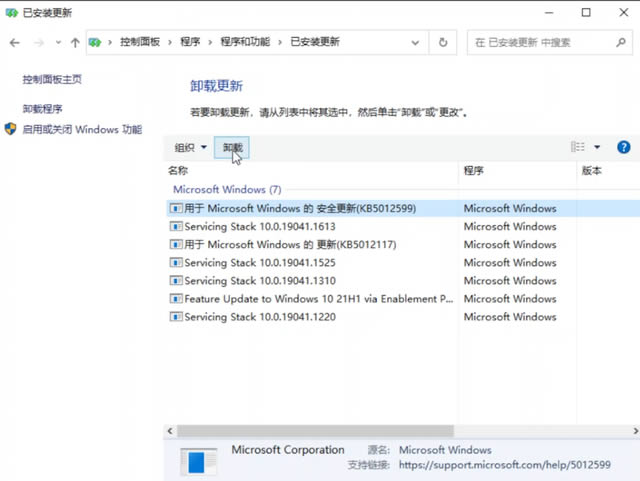The width and height of the screenshot is (640, 481).
Task: Go back with the Back arrow
Action: pyautogui.click(x=15, y=42)
